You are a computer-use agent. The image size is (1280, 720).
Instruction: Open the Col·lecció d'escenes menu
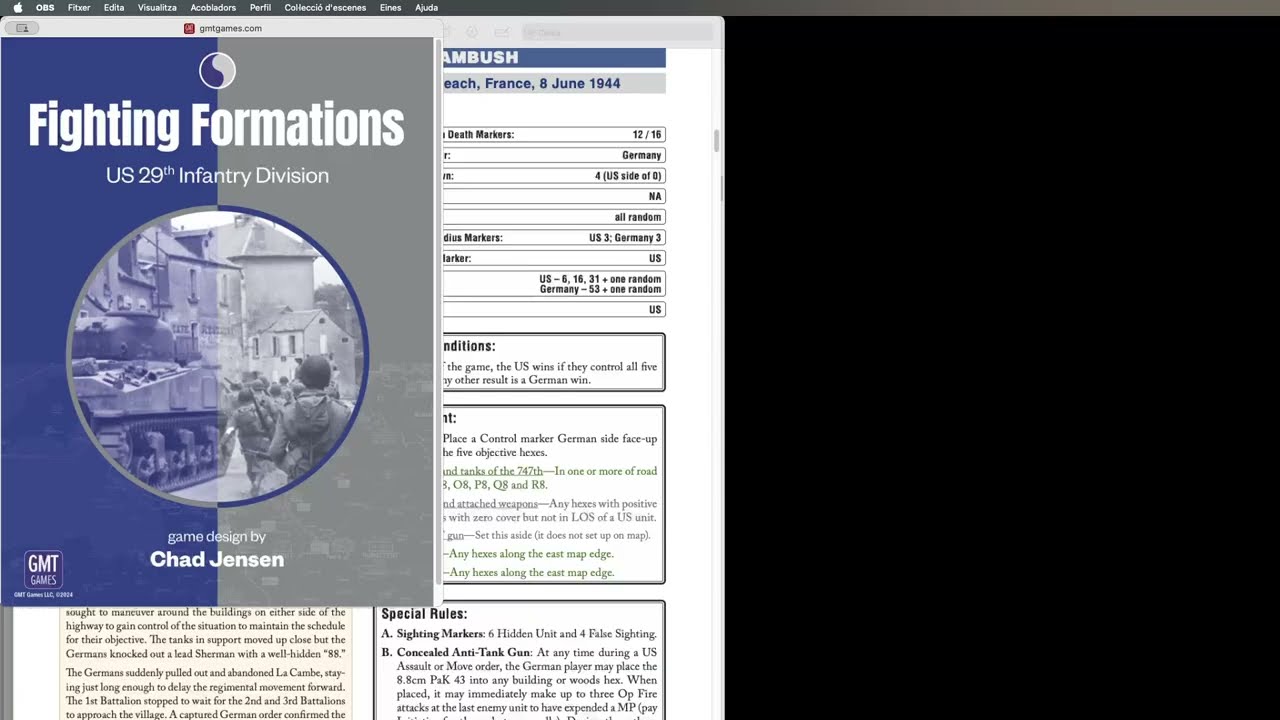click(x=325, y=7)
